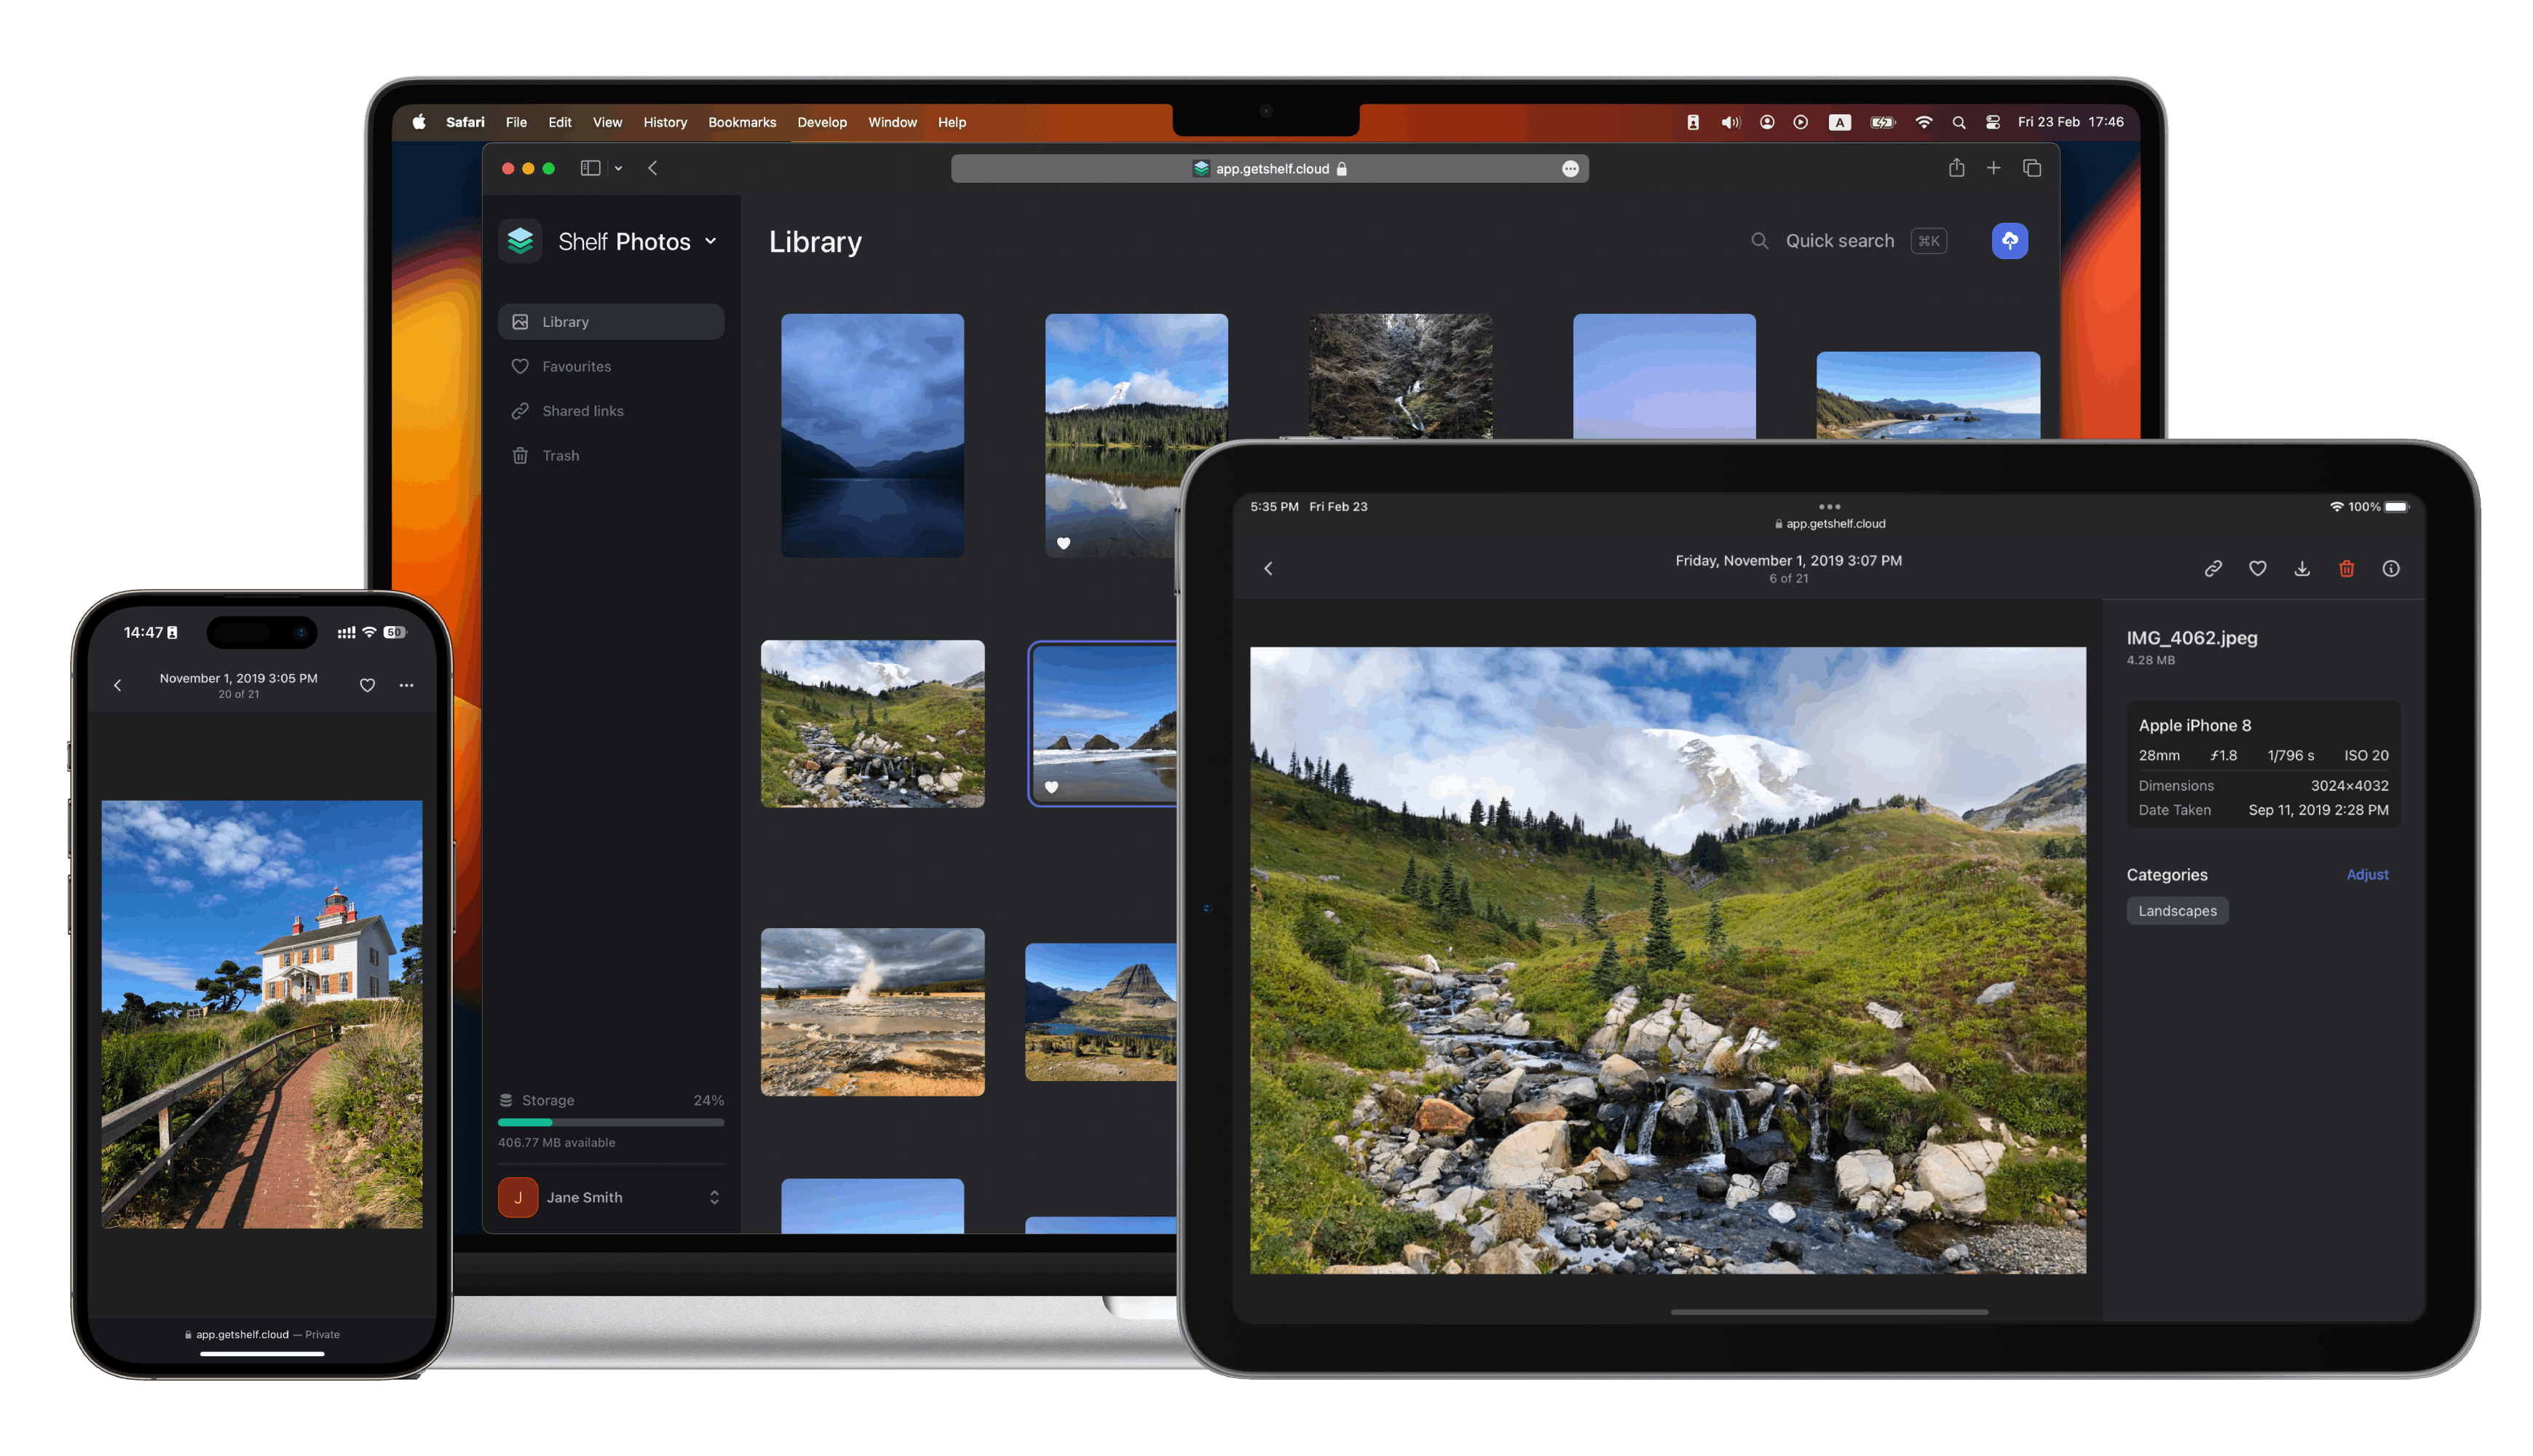Click the Adjust categories link

pos(2367,874)
